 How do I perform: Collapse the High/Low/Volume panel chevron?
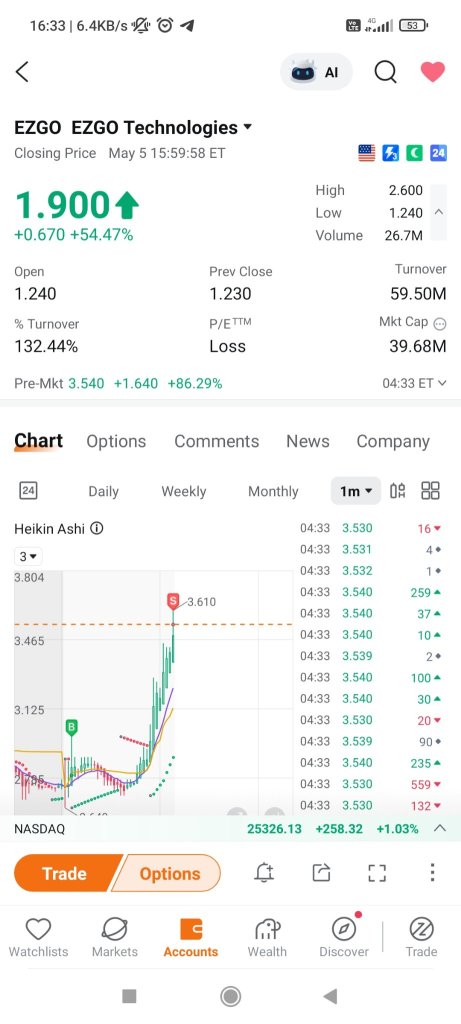click(x=439, y=212)
